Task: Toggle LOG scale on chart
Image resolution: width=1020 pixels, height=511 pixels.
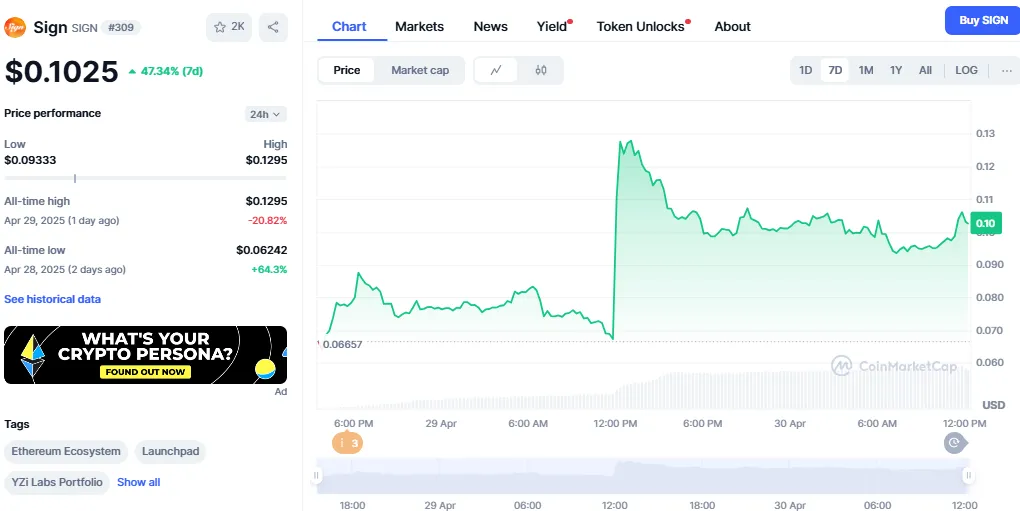Action: pyautogui.click(x=966, y=70)
